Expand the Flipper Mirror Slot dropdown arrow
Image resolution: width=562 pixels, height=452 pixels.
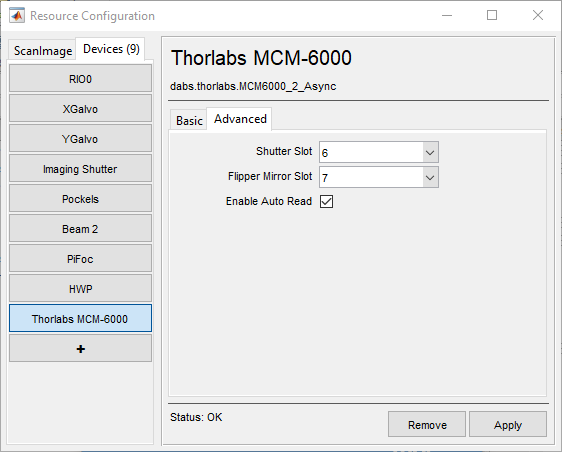(430, 177)
